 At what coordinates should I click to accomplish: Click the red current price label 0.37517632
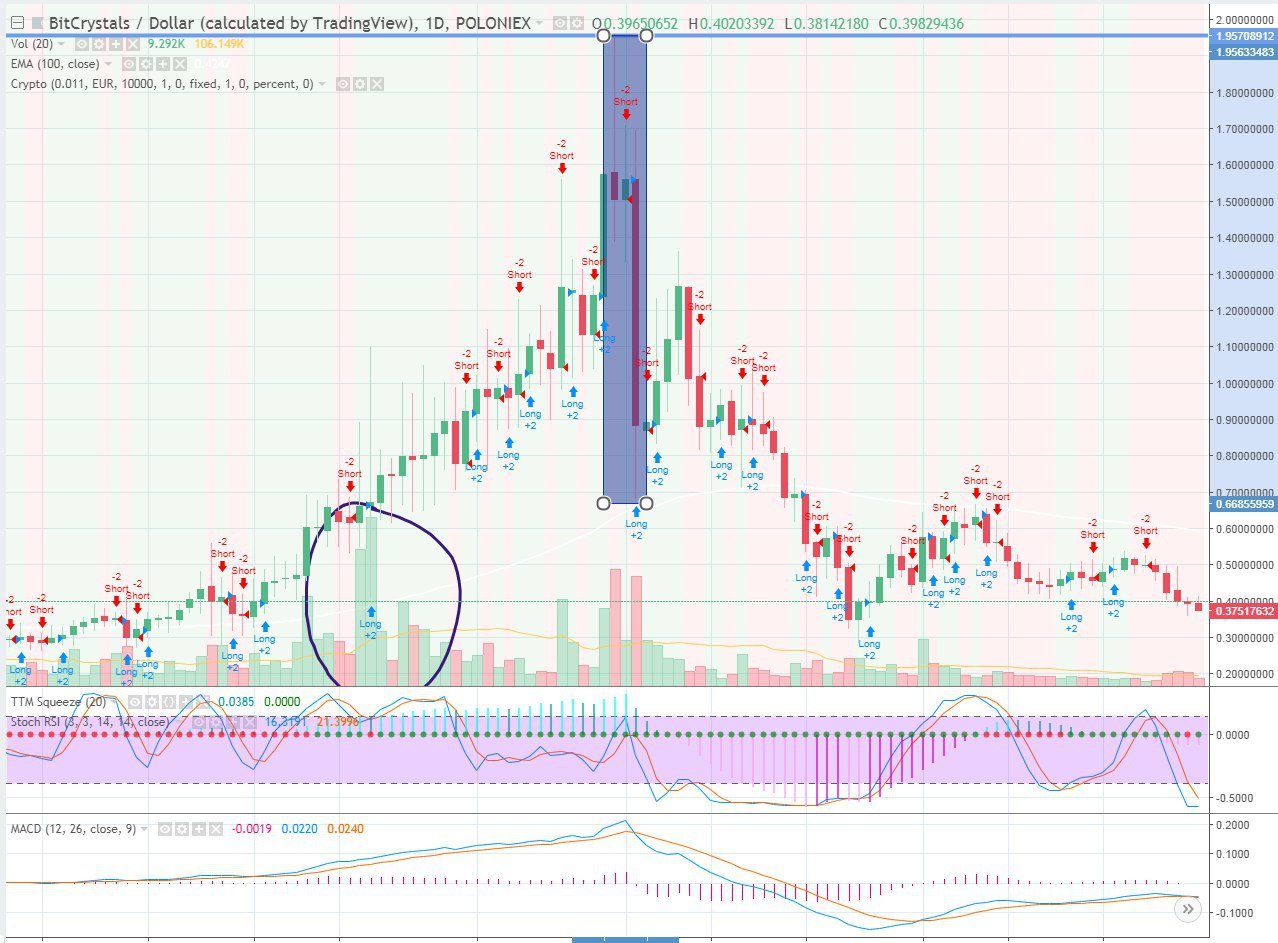click(x=1244, y=612)
